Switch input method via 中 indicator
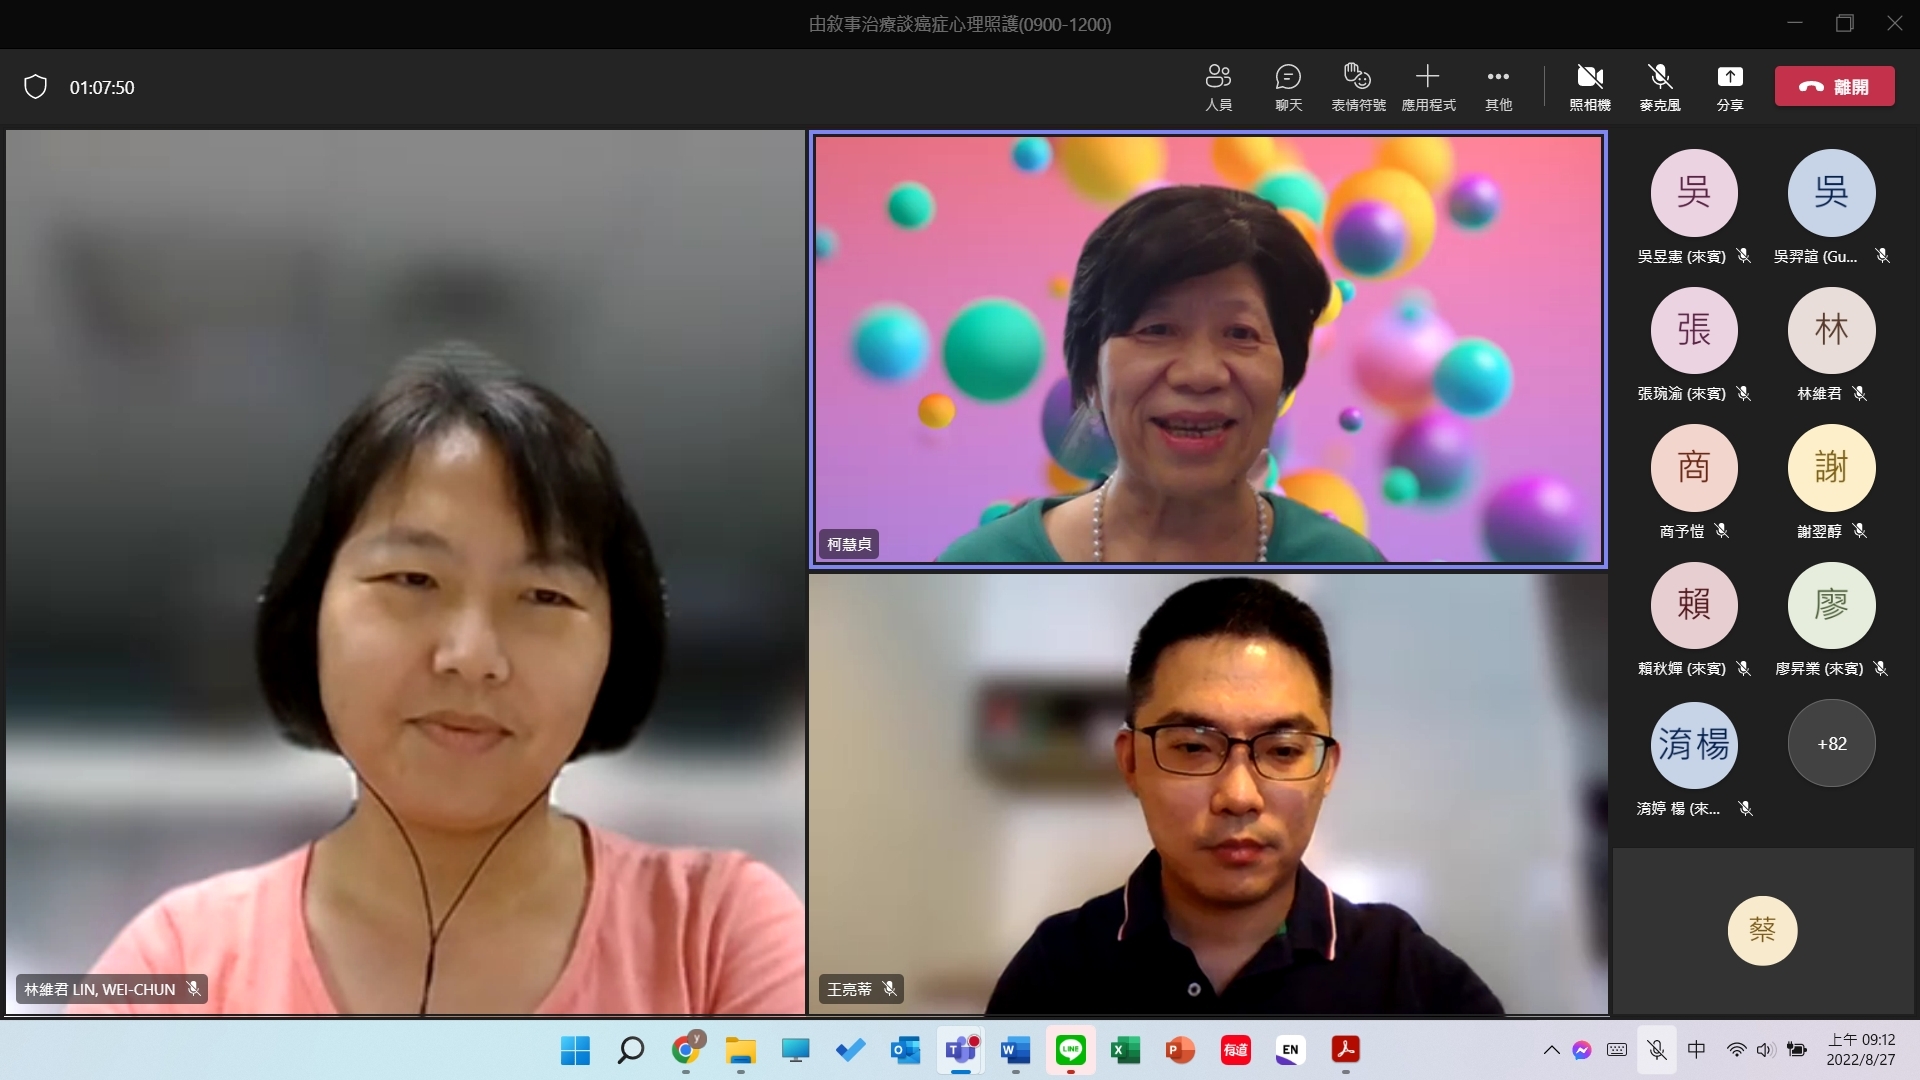 1697,1050
